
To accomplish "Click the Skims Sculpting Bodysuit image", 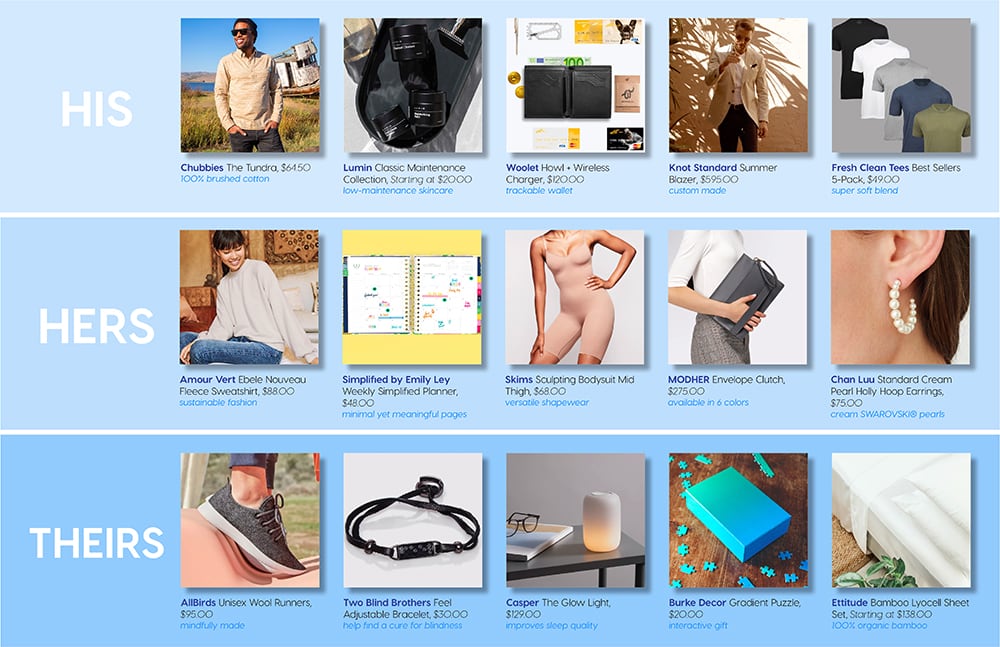I will coord(575,297).
